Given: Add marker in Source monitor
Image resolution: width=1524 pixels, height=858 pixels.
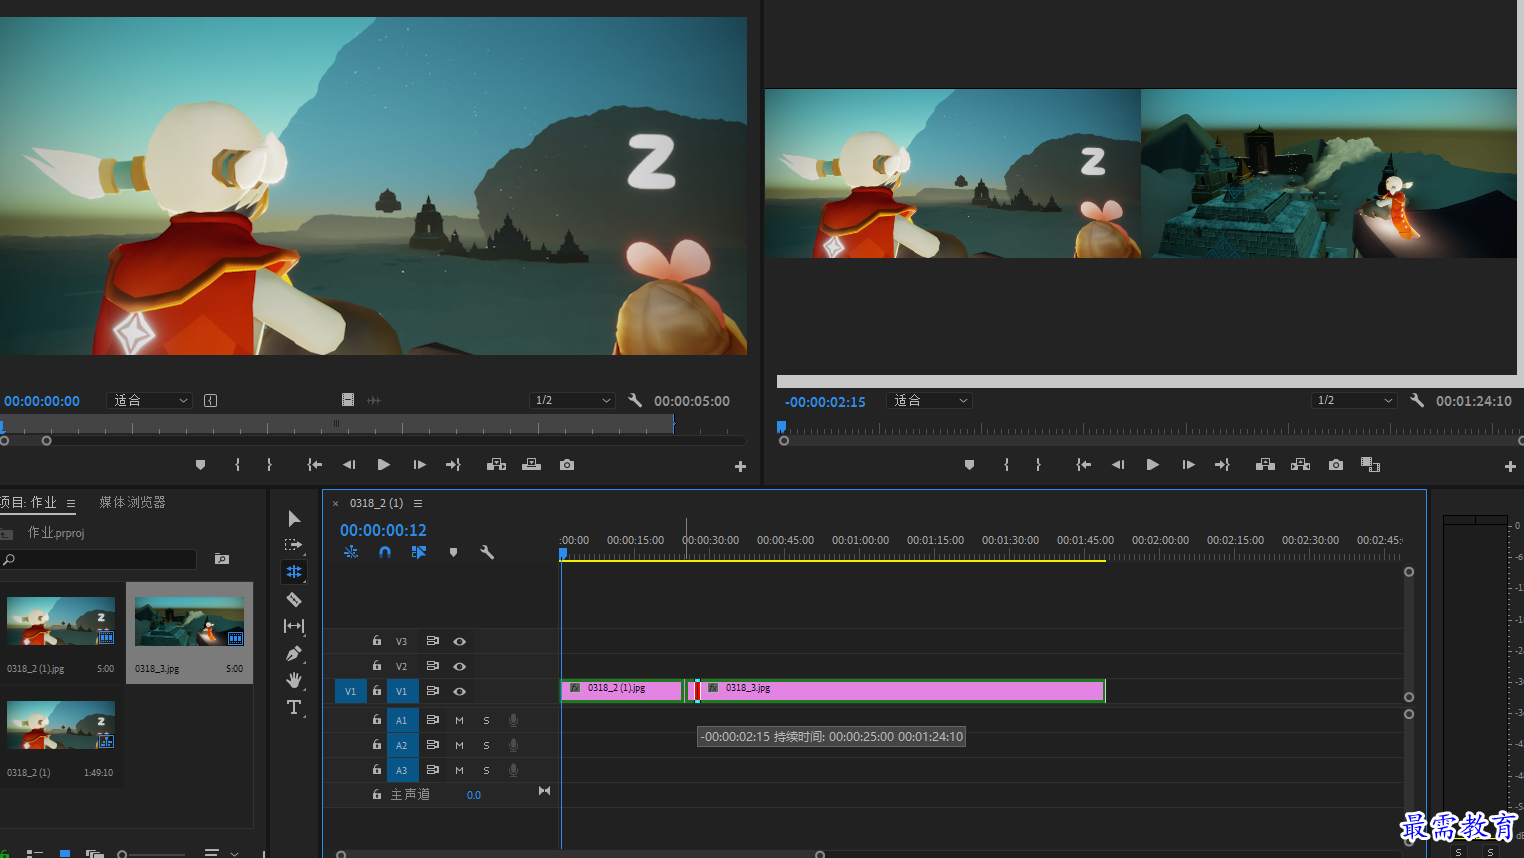Looking at the screenshot, I should click(x=200, y=465).
